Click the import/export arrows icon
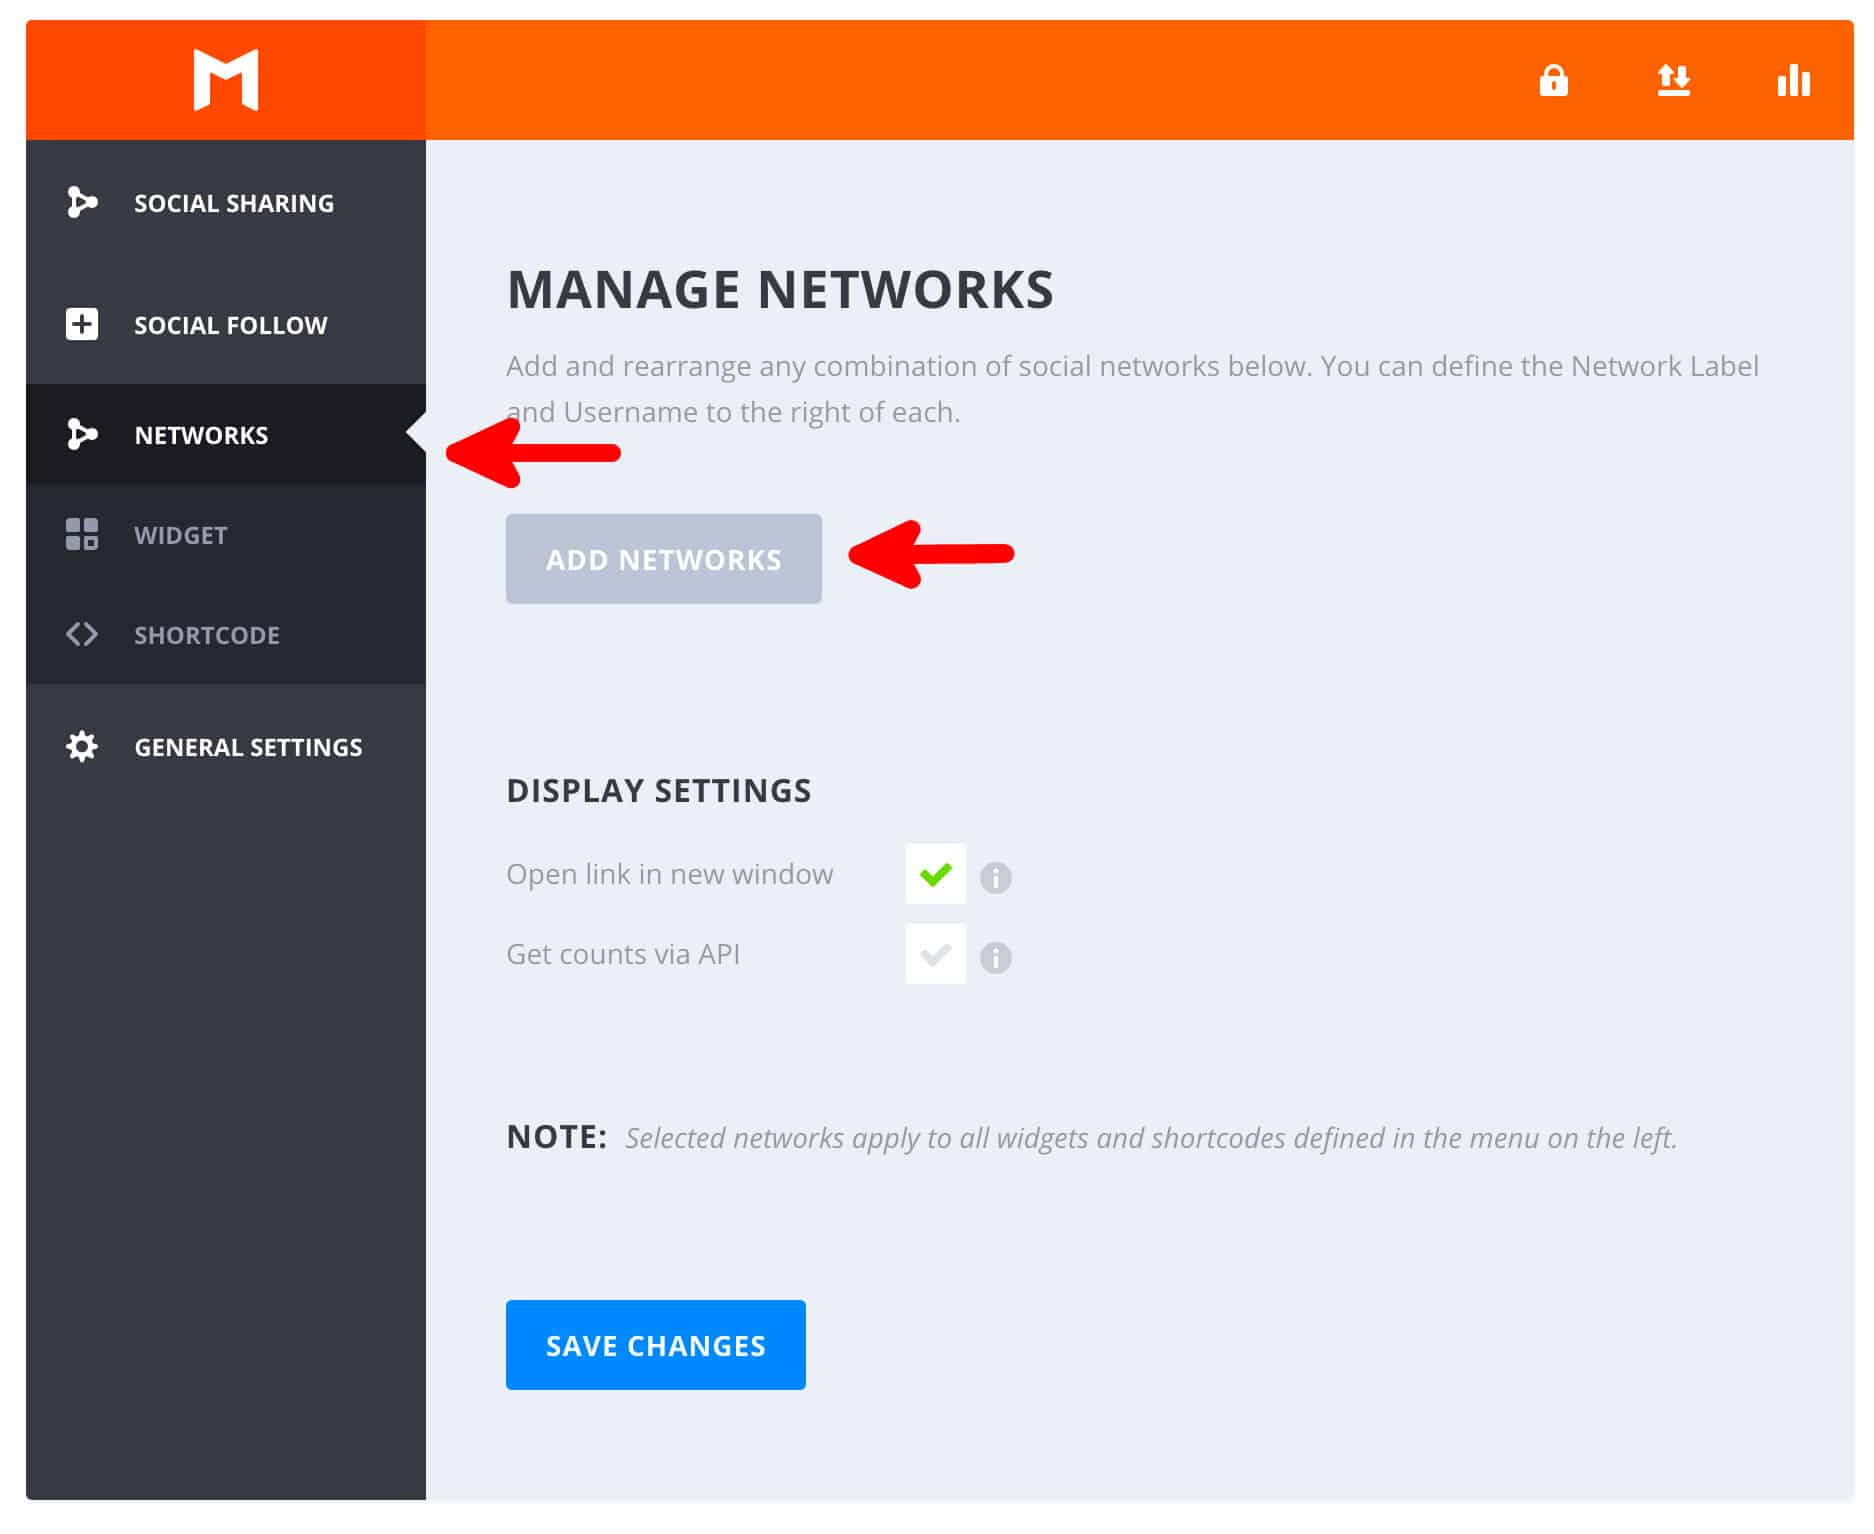Image resolution: width=1874 pixels, height=1534 pixels. (x=1673, y=80)
